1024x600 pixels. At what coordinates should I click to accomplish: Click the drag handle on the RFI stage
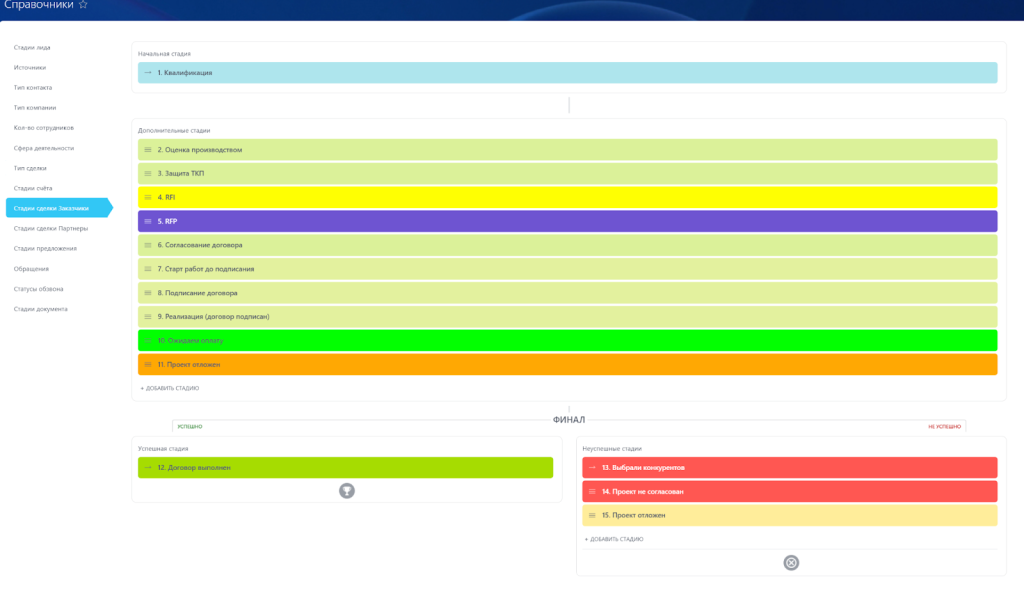pos(148,198)
